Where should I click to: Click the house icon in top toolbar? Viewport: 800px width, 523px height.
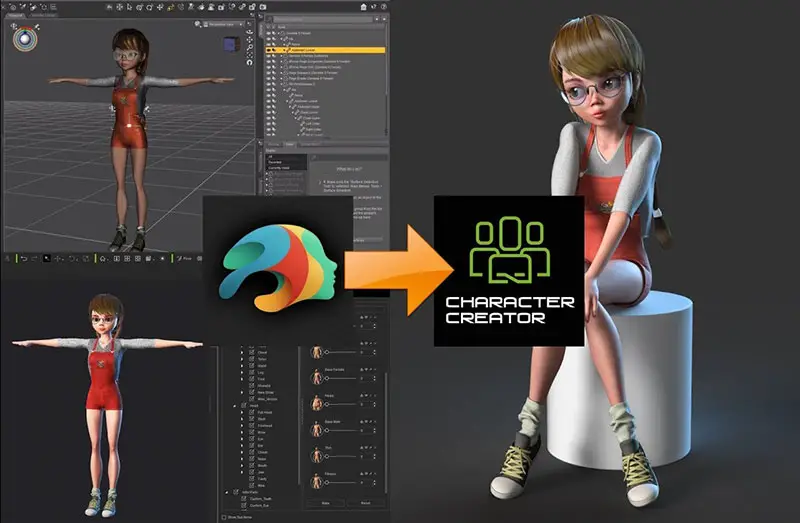pyautogui.click(x=363, y=7)
